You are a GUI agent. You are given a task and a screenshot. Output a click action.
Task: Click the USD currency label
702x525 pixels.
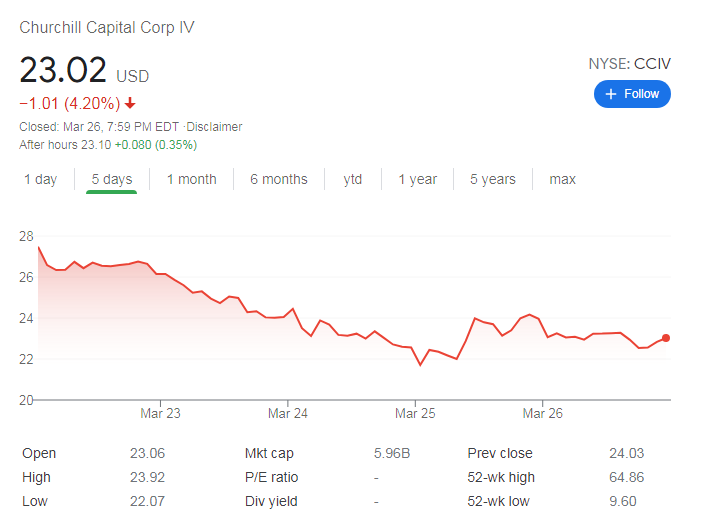133,76
